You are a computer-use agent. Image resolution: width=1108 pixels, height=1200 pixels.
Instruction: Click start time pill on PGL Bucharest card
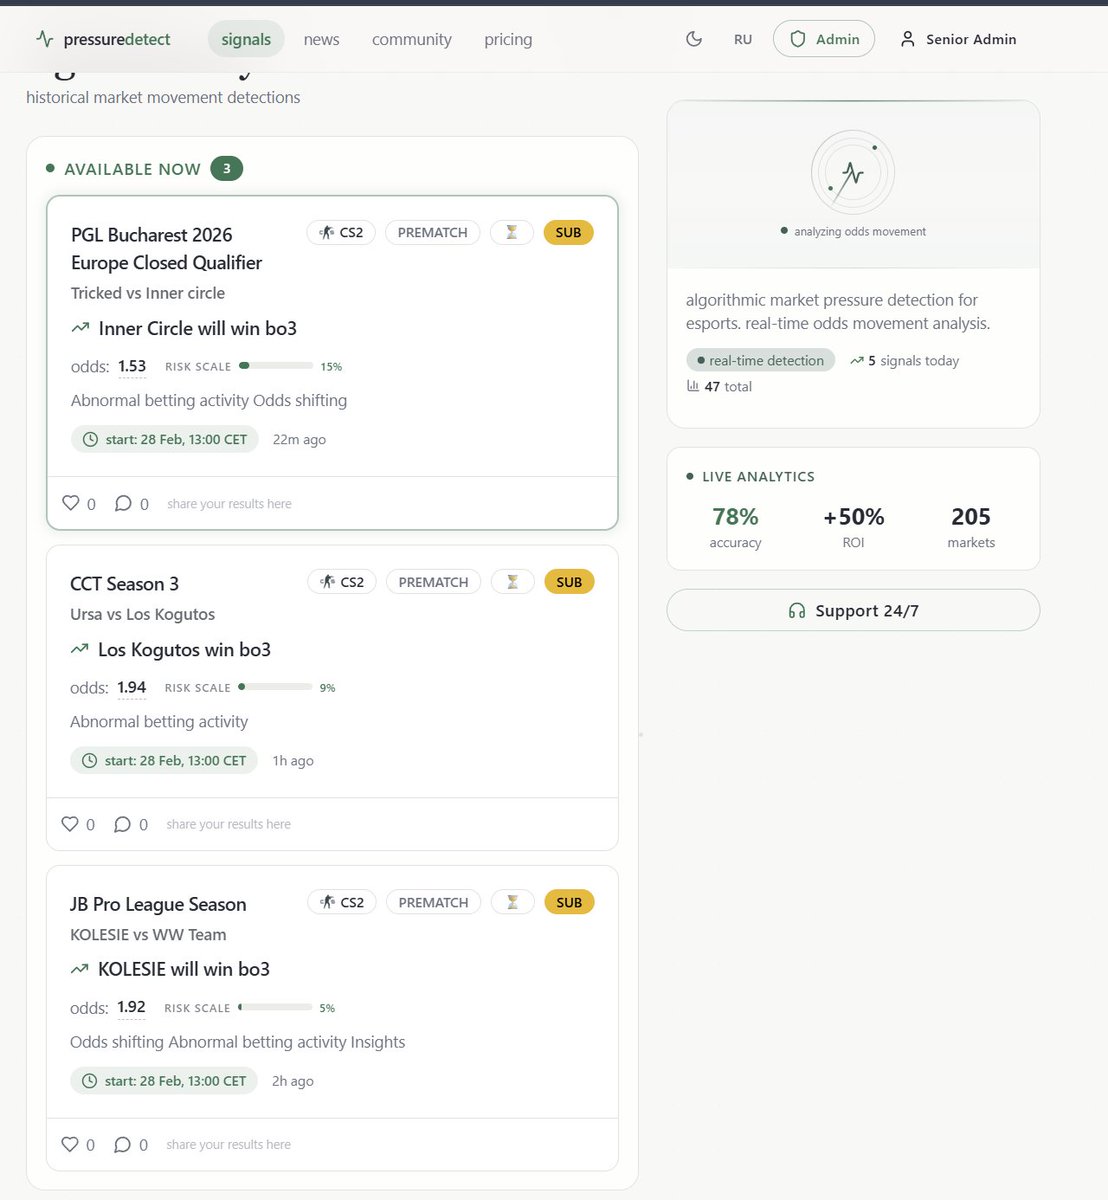(x=165, y=439)
